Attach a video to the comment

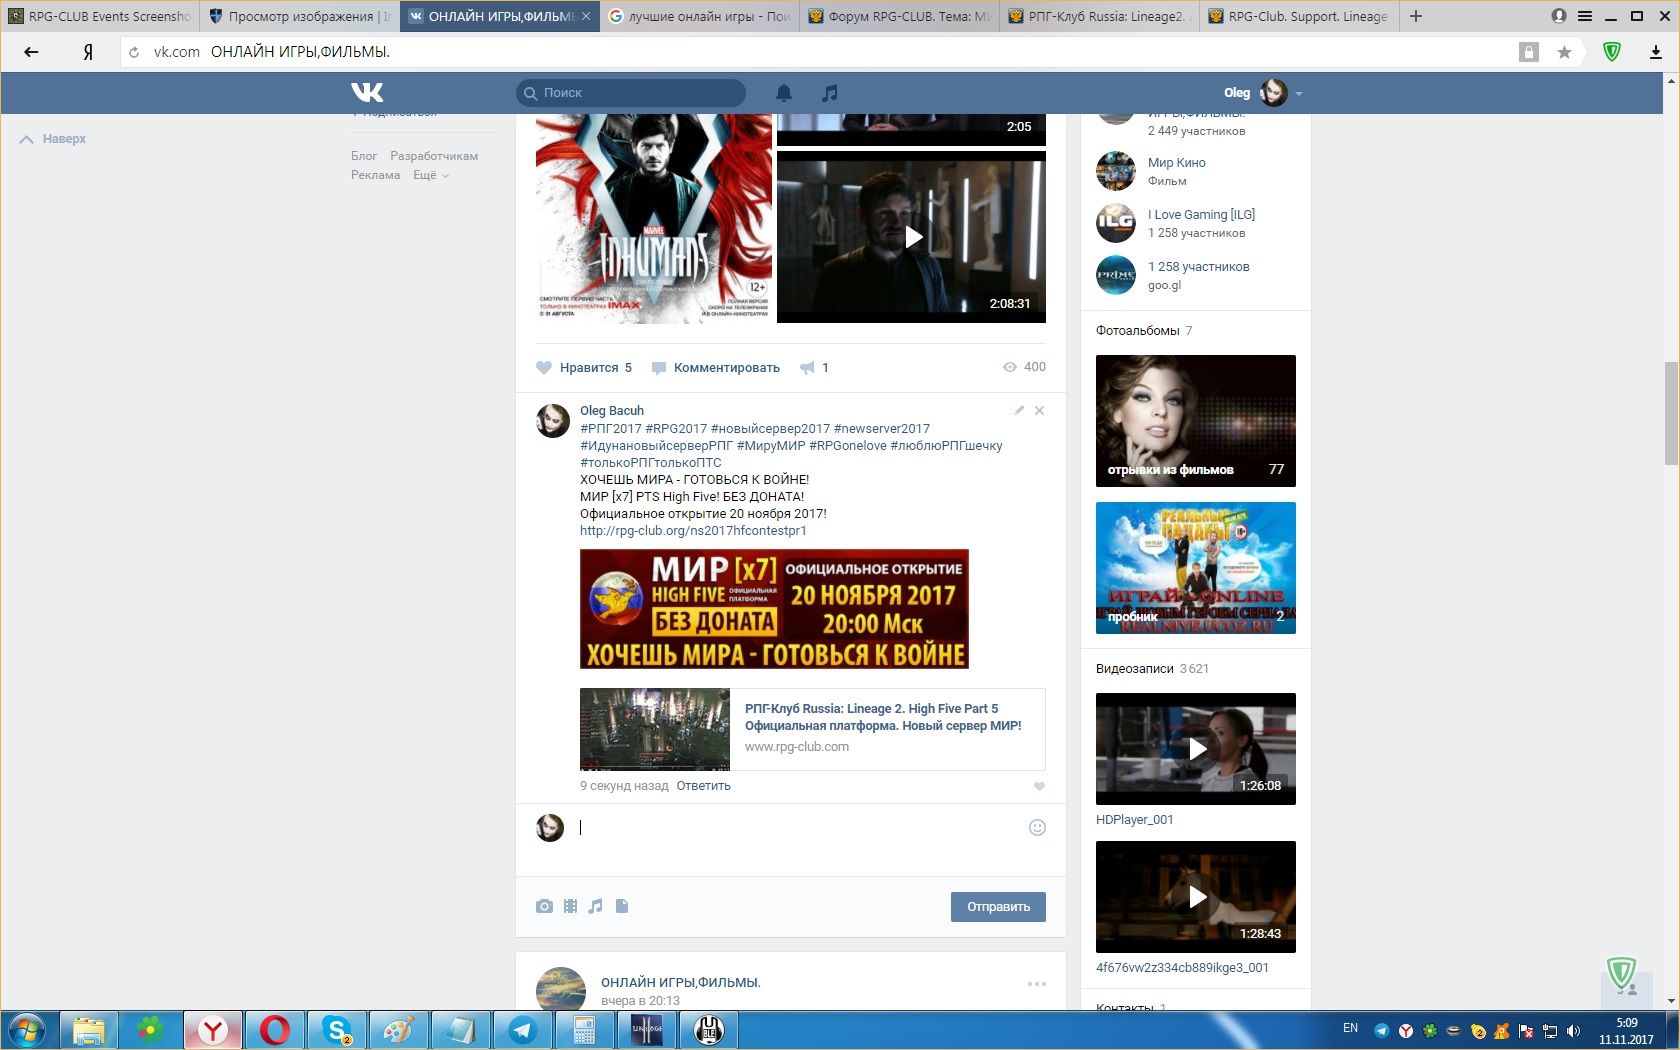coord(570,906)
